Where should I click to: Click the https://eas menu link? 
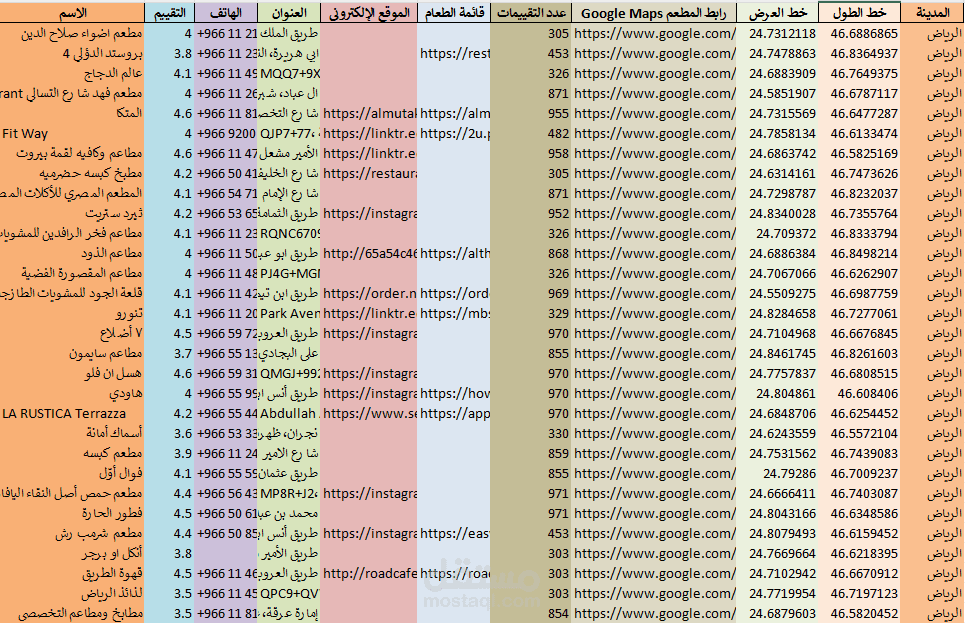tap(454, 534)
